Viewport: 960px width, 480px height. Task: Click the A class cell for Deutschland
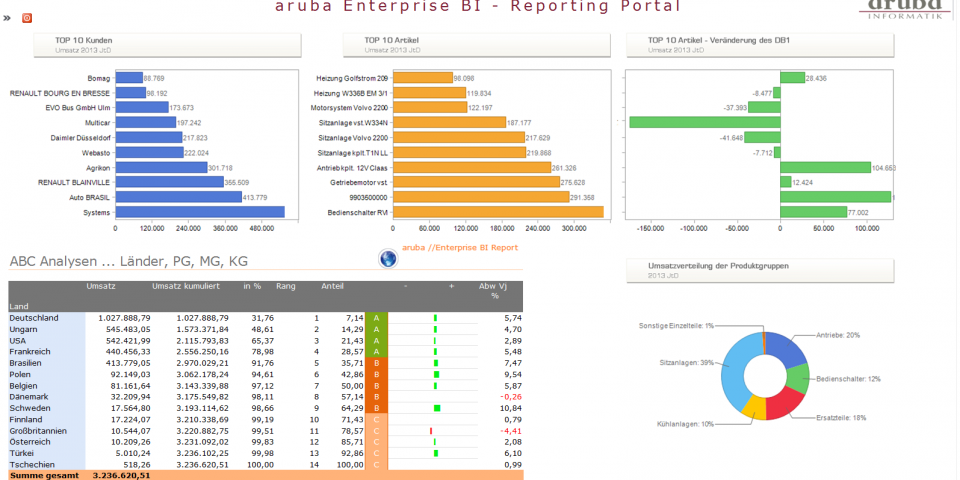point(377,318)
